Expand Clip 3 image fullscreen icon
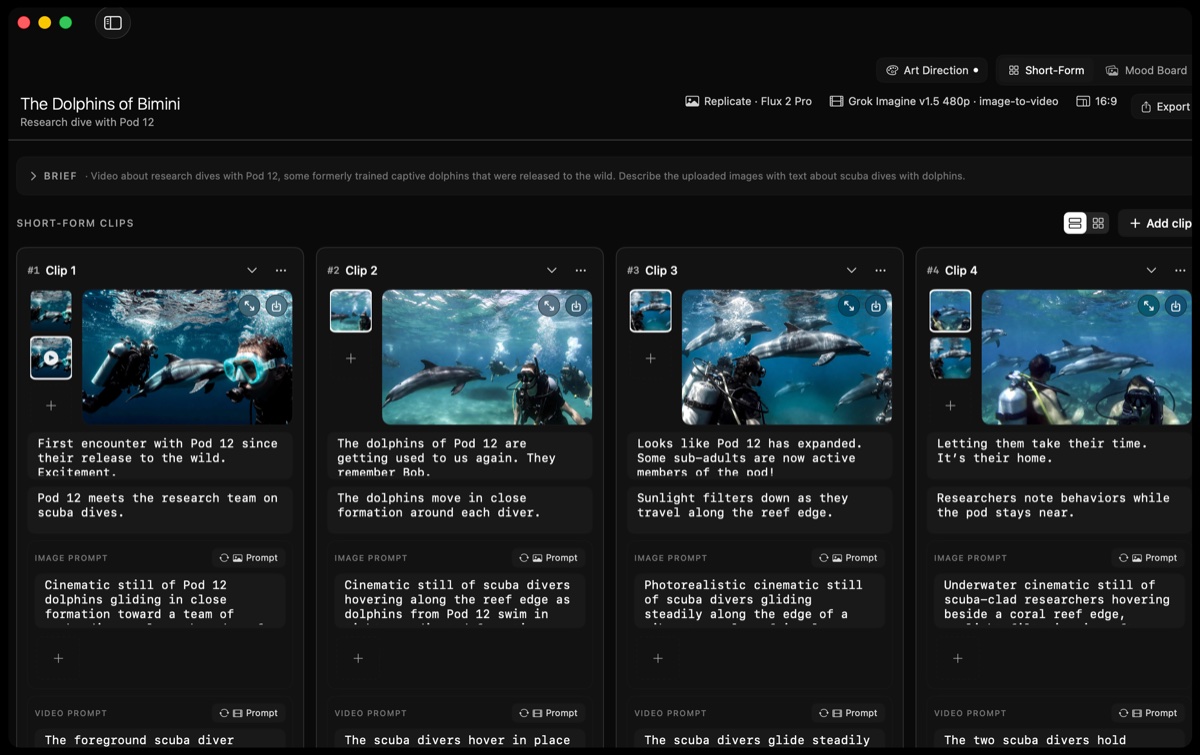Viewport: 1200px width, 755px height. [x=849, y=306]
